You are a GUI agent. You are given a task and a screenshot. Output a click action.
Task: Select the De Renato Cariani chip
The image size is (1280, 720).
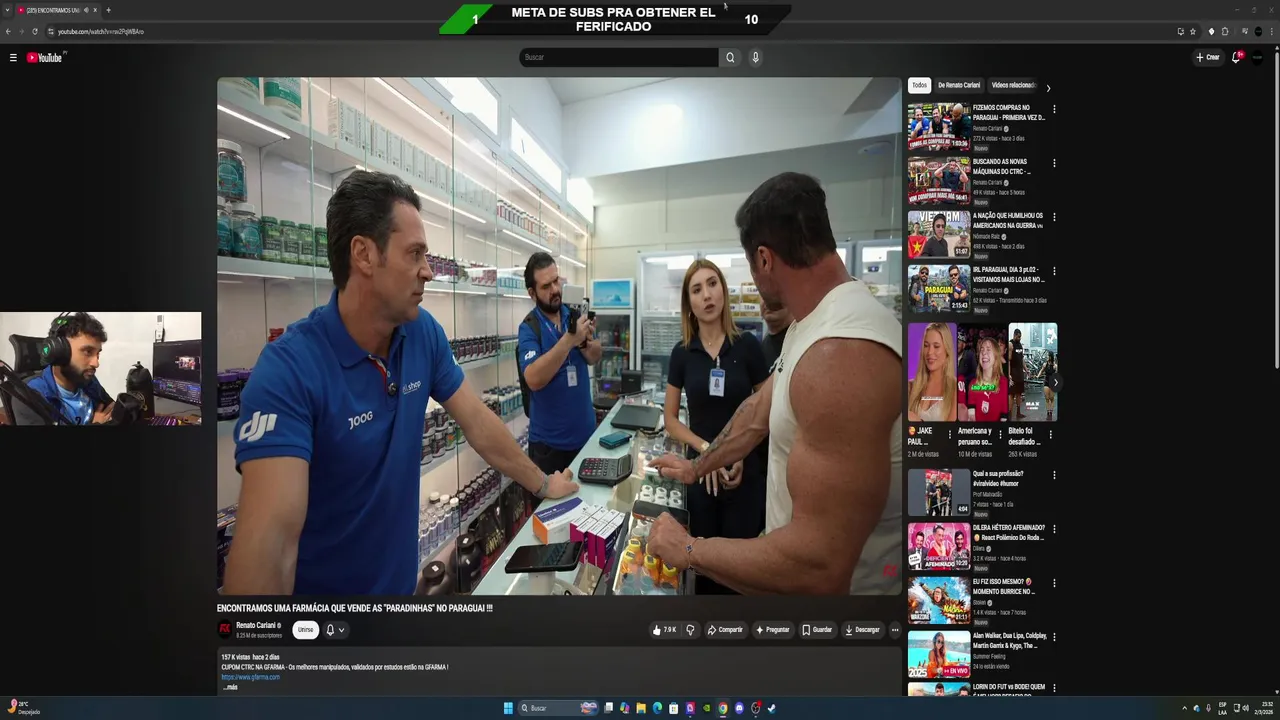pyautogui.click(x=959, y=85)
